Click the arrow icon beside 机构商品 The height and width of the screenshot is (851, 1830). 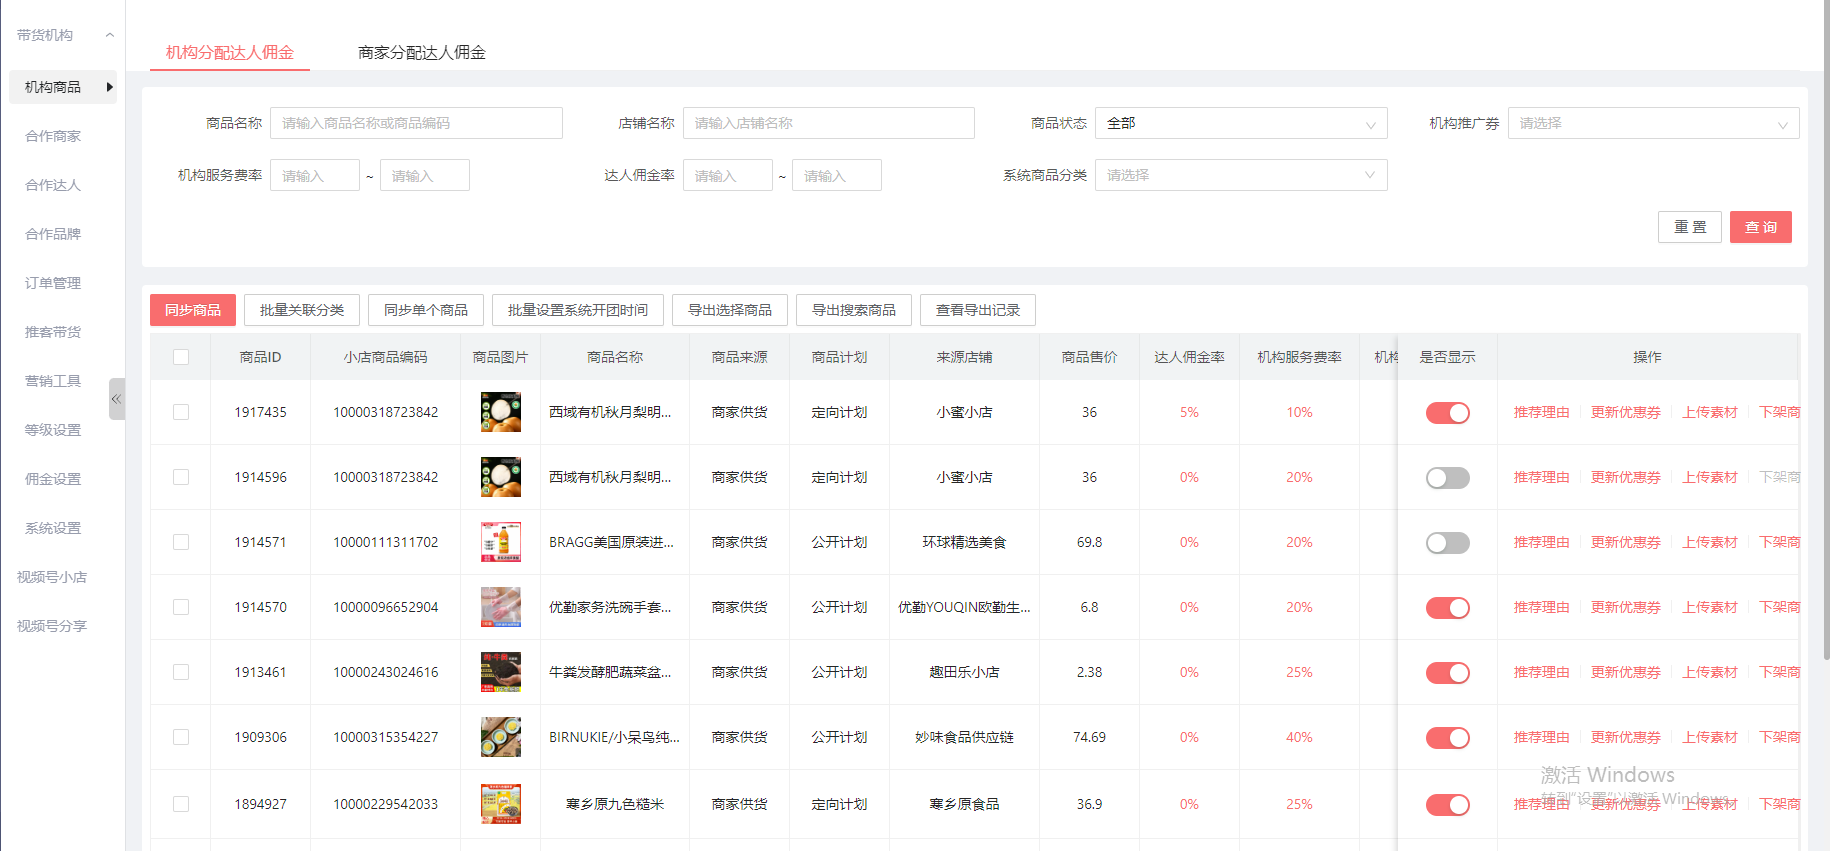pyautogui.click(x=109, y=87)
